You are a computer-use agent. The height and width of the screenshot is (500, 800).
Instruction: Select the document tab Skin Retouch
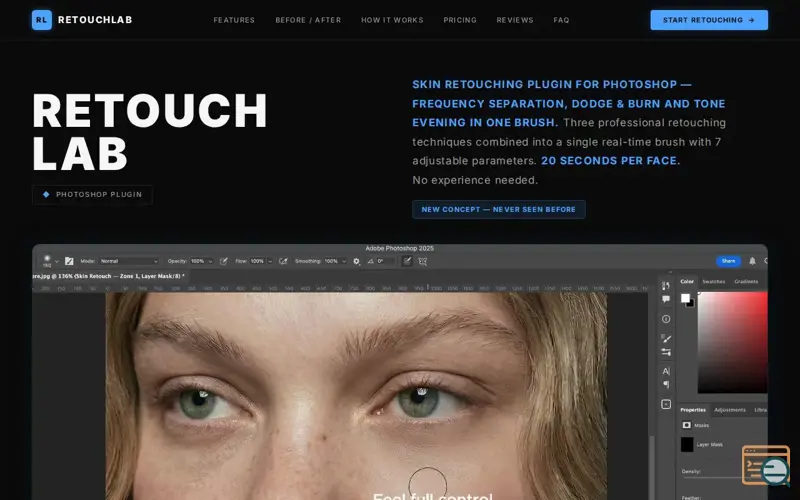pos(109,276)
